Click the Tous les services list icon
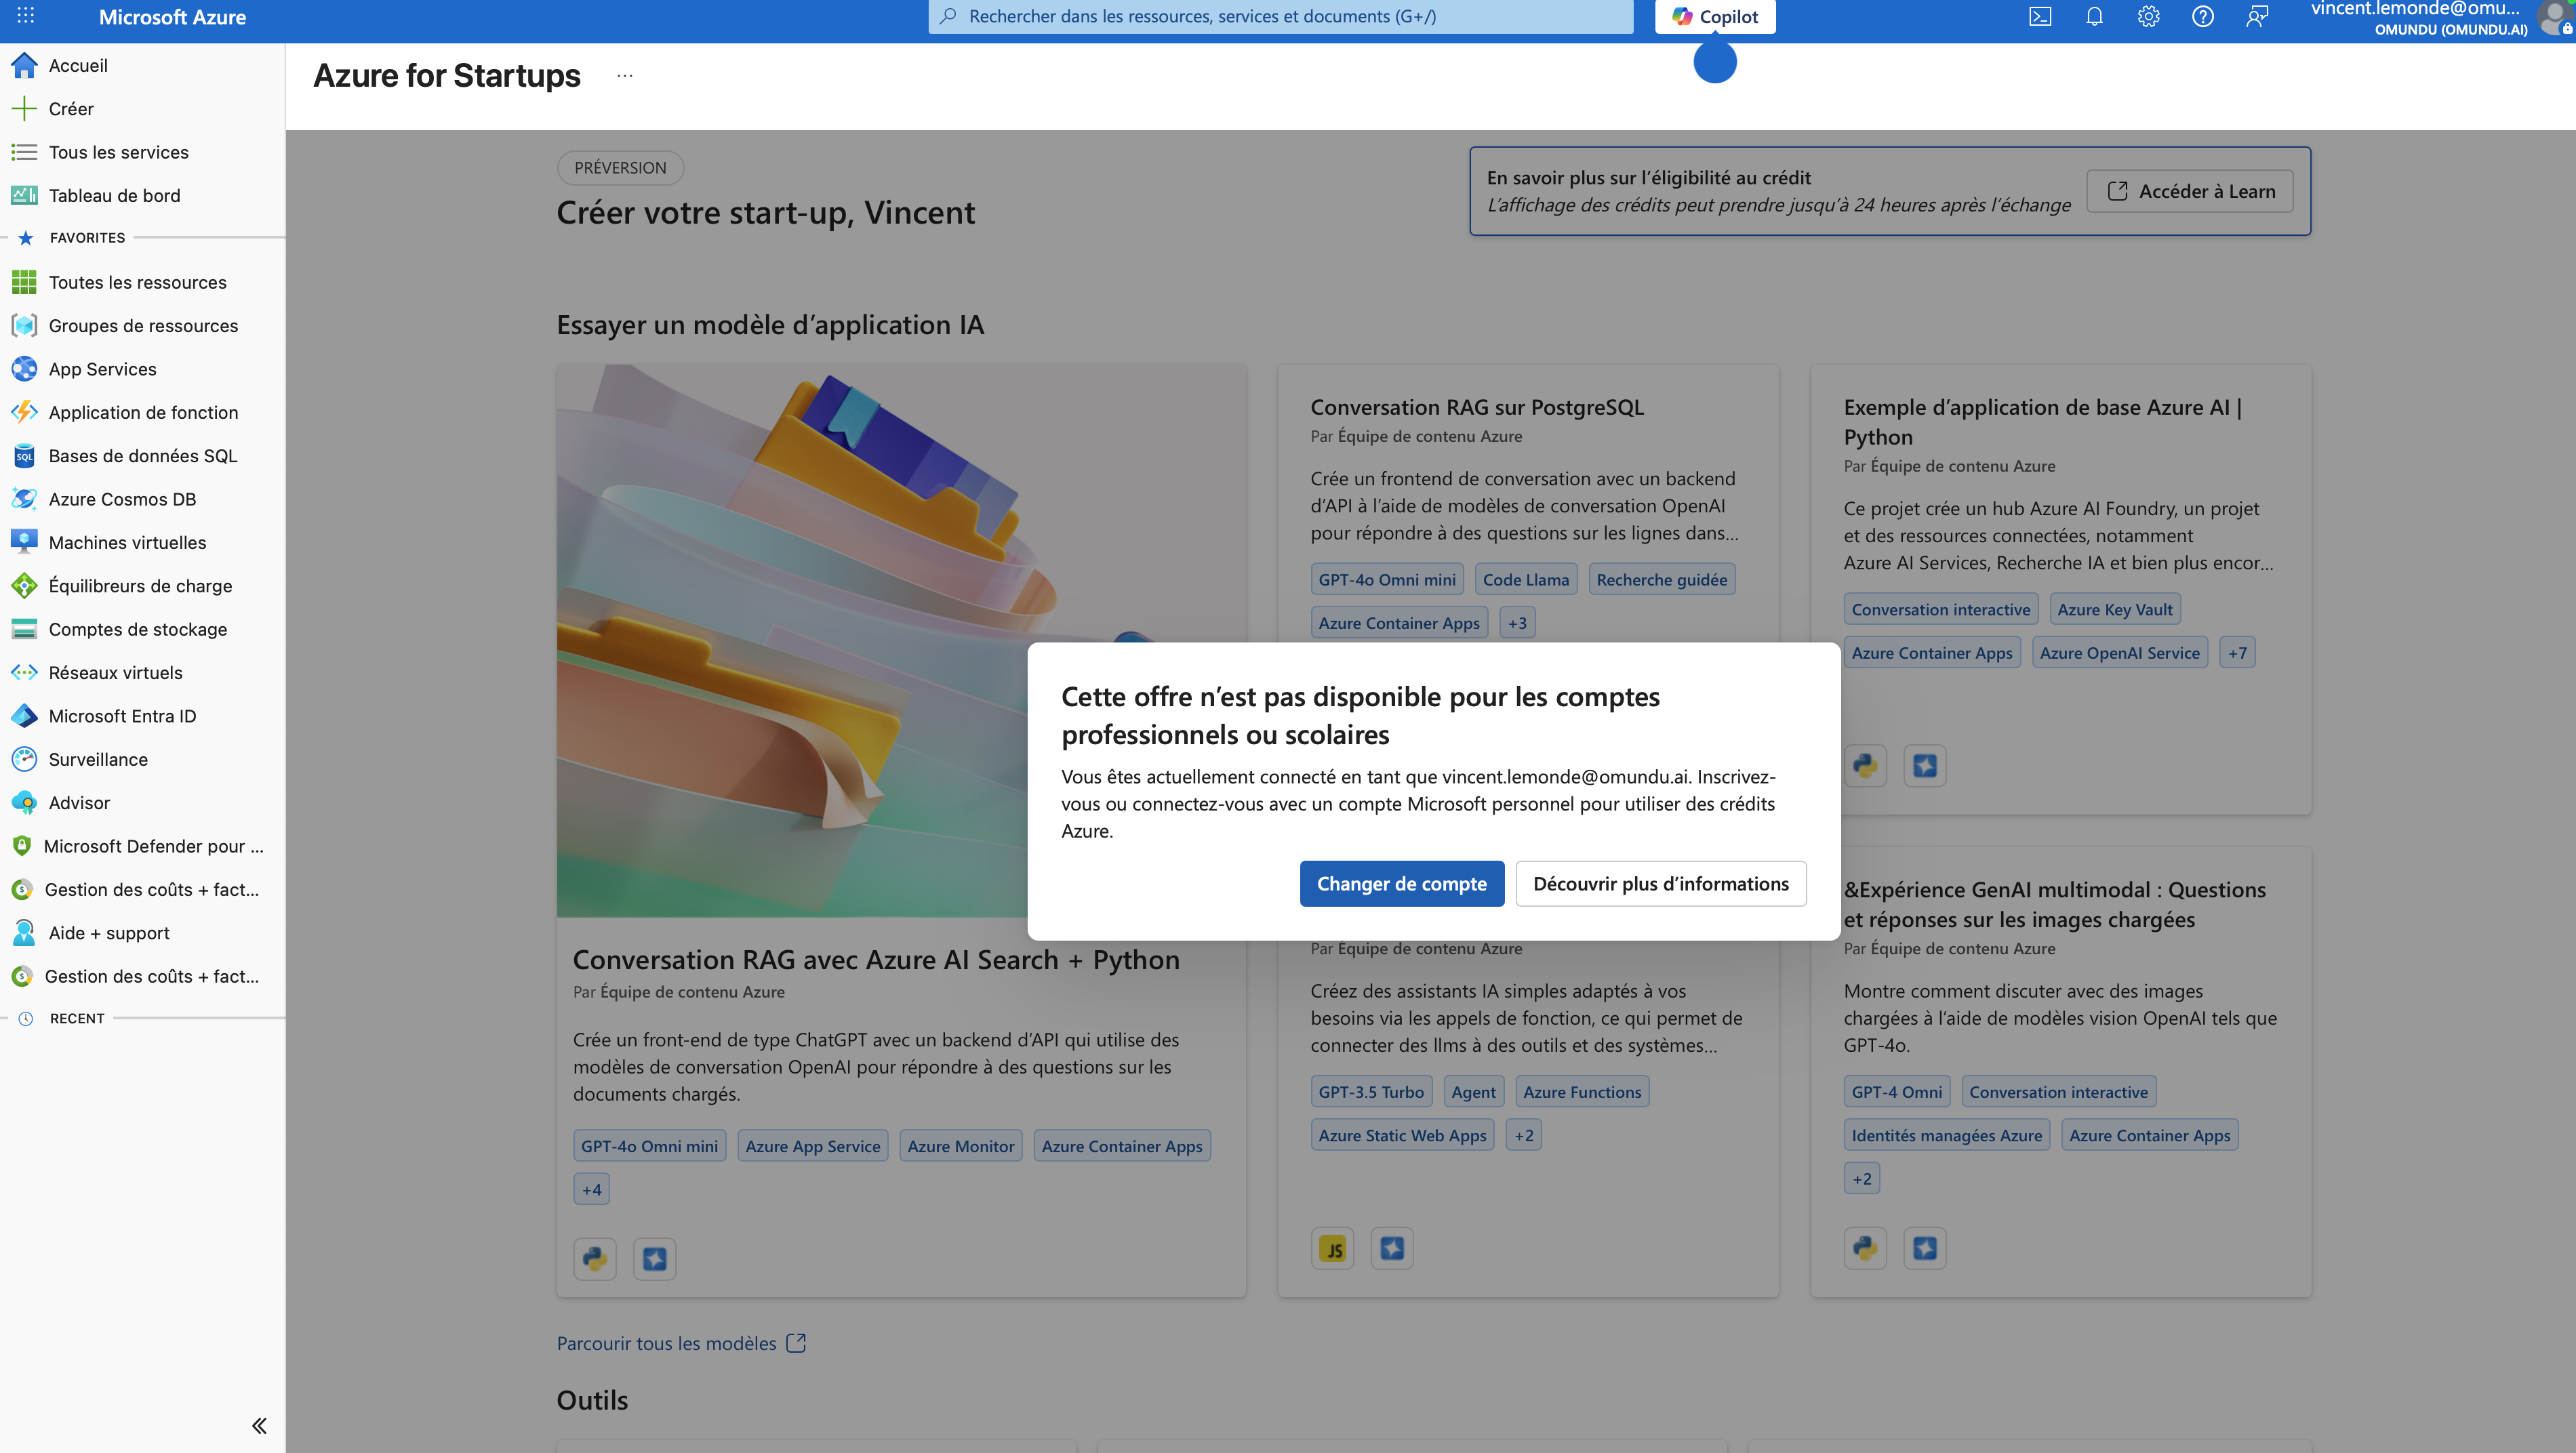The image size is (2576, 1453). [24, 152]
